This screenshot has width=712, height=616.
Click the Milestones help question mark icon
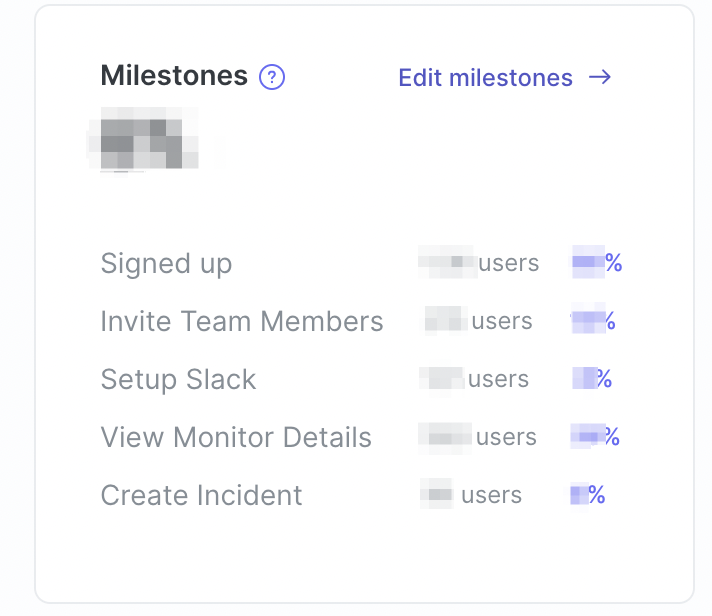click(272, 77)
